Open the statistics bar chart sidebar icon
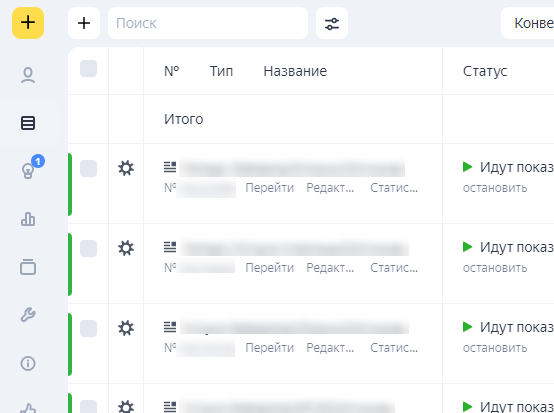The width and height of the screenshot is (554, 413). pyautogui.click(x=28, y=219)
